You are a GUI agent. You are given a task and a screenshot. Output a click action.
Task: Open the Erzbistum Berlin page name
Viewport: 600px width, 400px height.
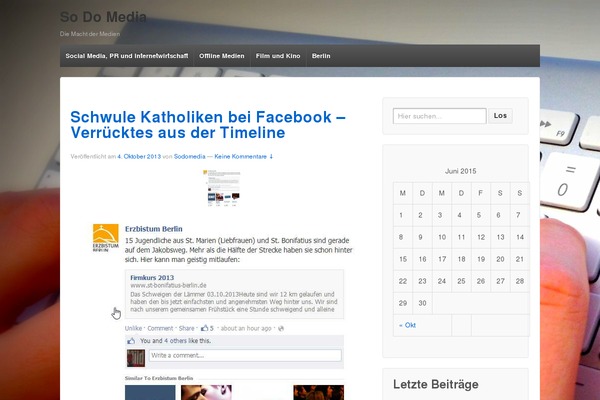coord(153,229)
